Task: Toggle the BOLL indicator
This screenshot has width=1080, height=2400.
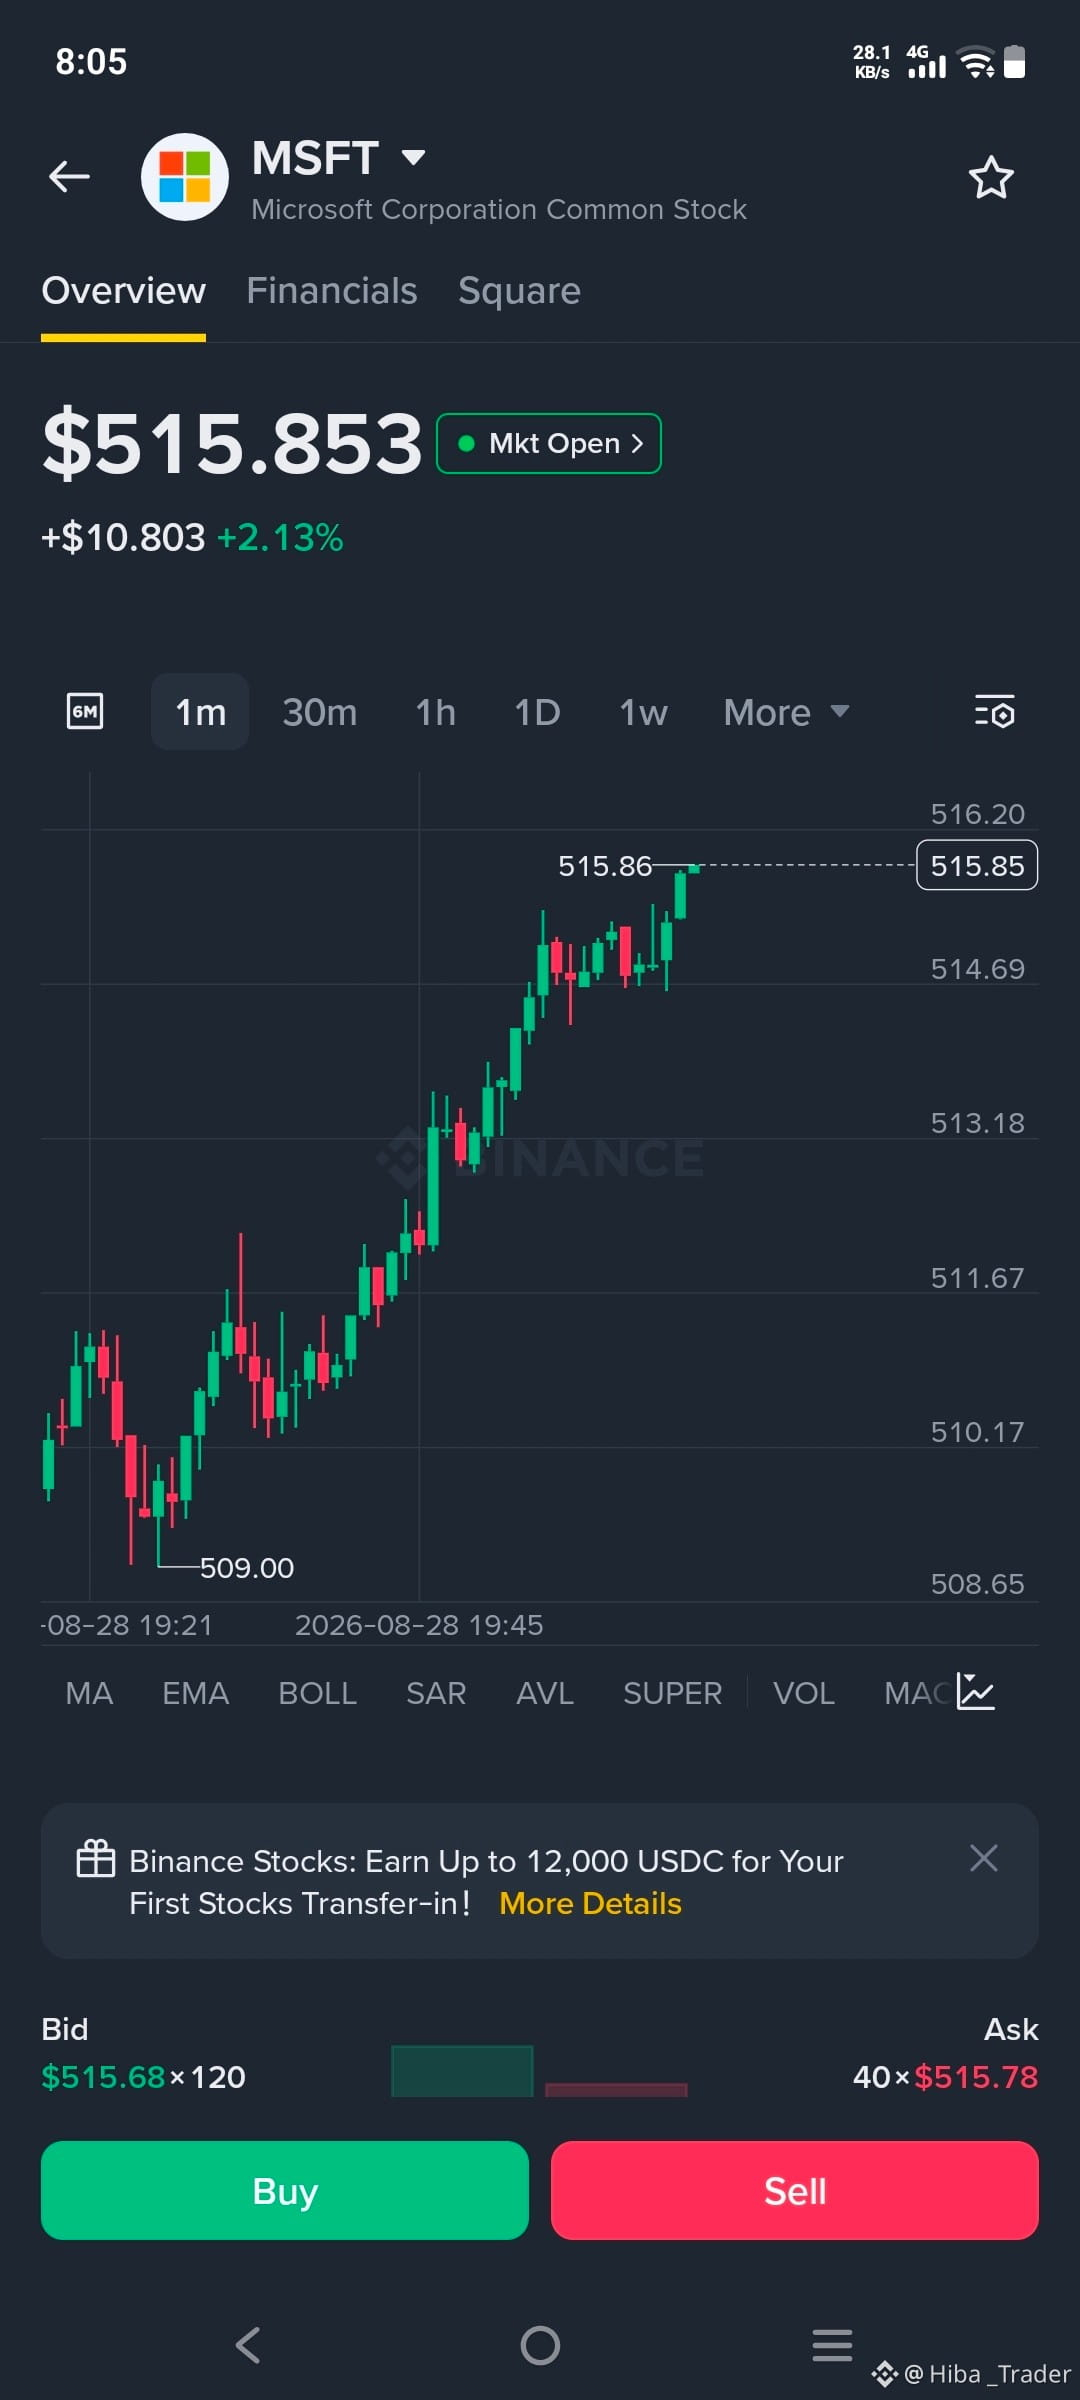Action: 317,1693
